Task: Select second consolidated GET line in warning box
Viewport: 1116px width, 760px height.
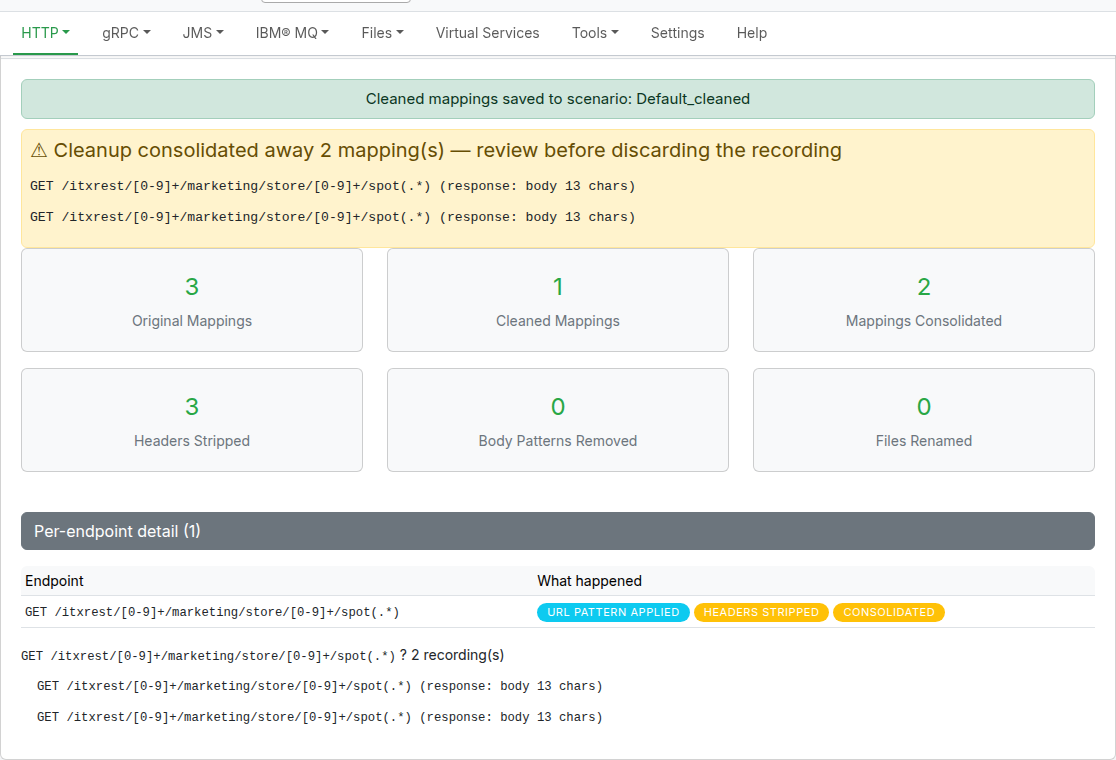Action: [332, 217]
